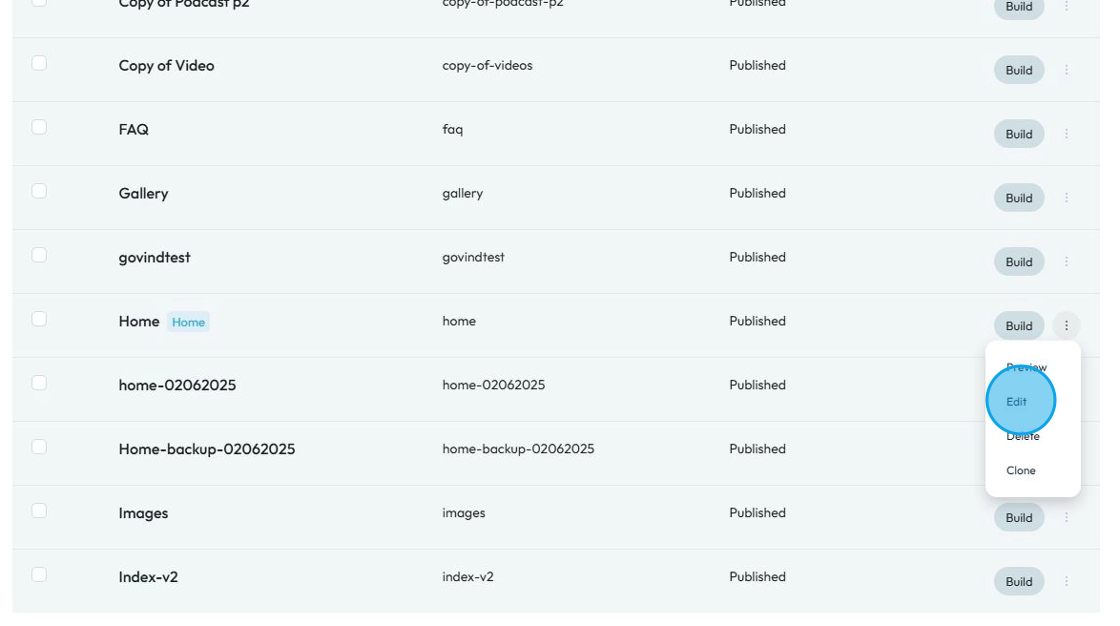This screenshot has height=626, width=1120.
Task: Toggle the Gallery row checkbox
Action: [39, 191]
